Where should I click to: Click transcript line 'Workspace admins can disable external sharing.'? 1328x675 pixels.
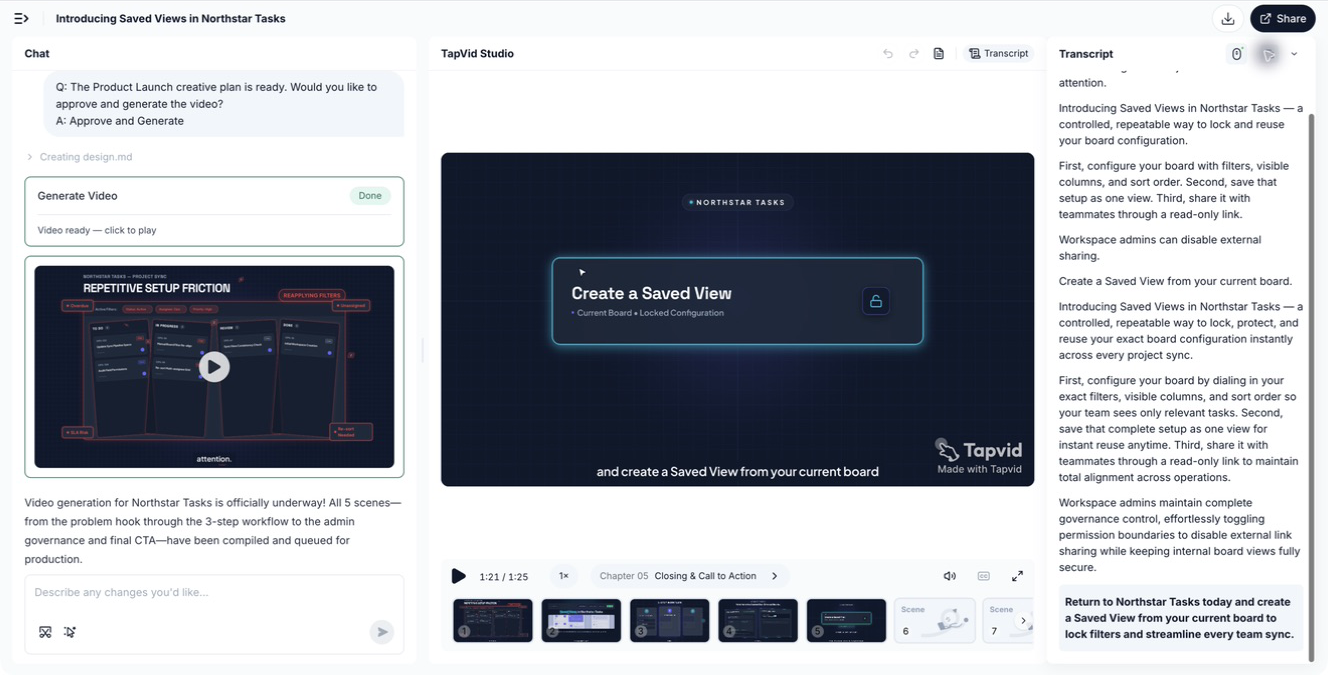pyautogui.click(x=1160, y=247)
